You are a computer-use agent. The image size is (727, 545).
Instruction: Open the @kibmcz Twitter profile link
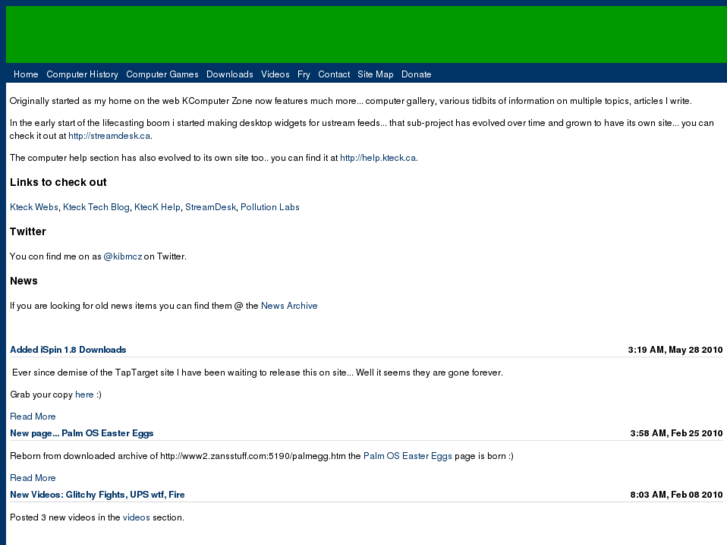[122, 256]
